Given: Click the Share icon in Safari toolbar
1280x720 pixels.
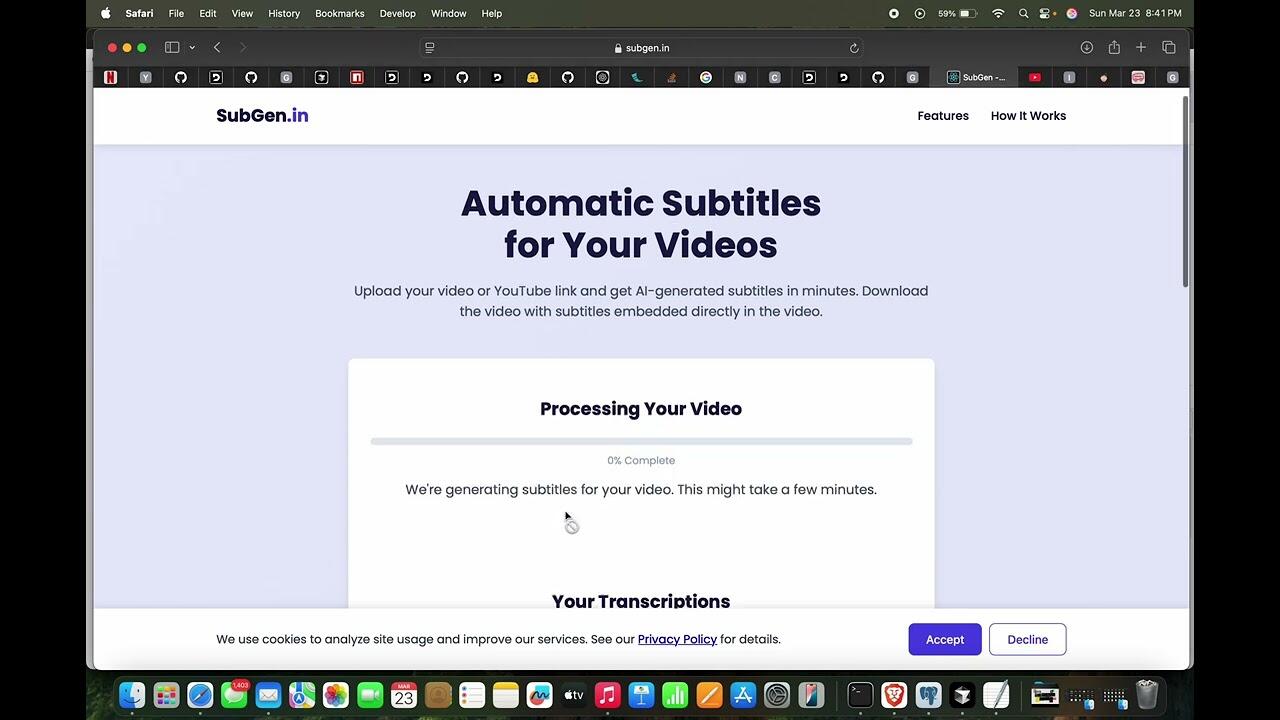Looking at the screenshot, I should click(1114, 47).
